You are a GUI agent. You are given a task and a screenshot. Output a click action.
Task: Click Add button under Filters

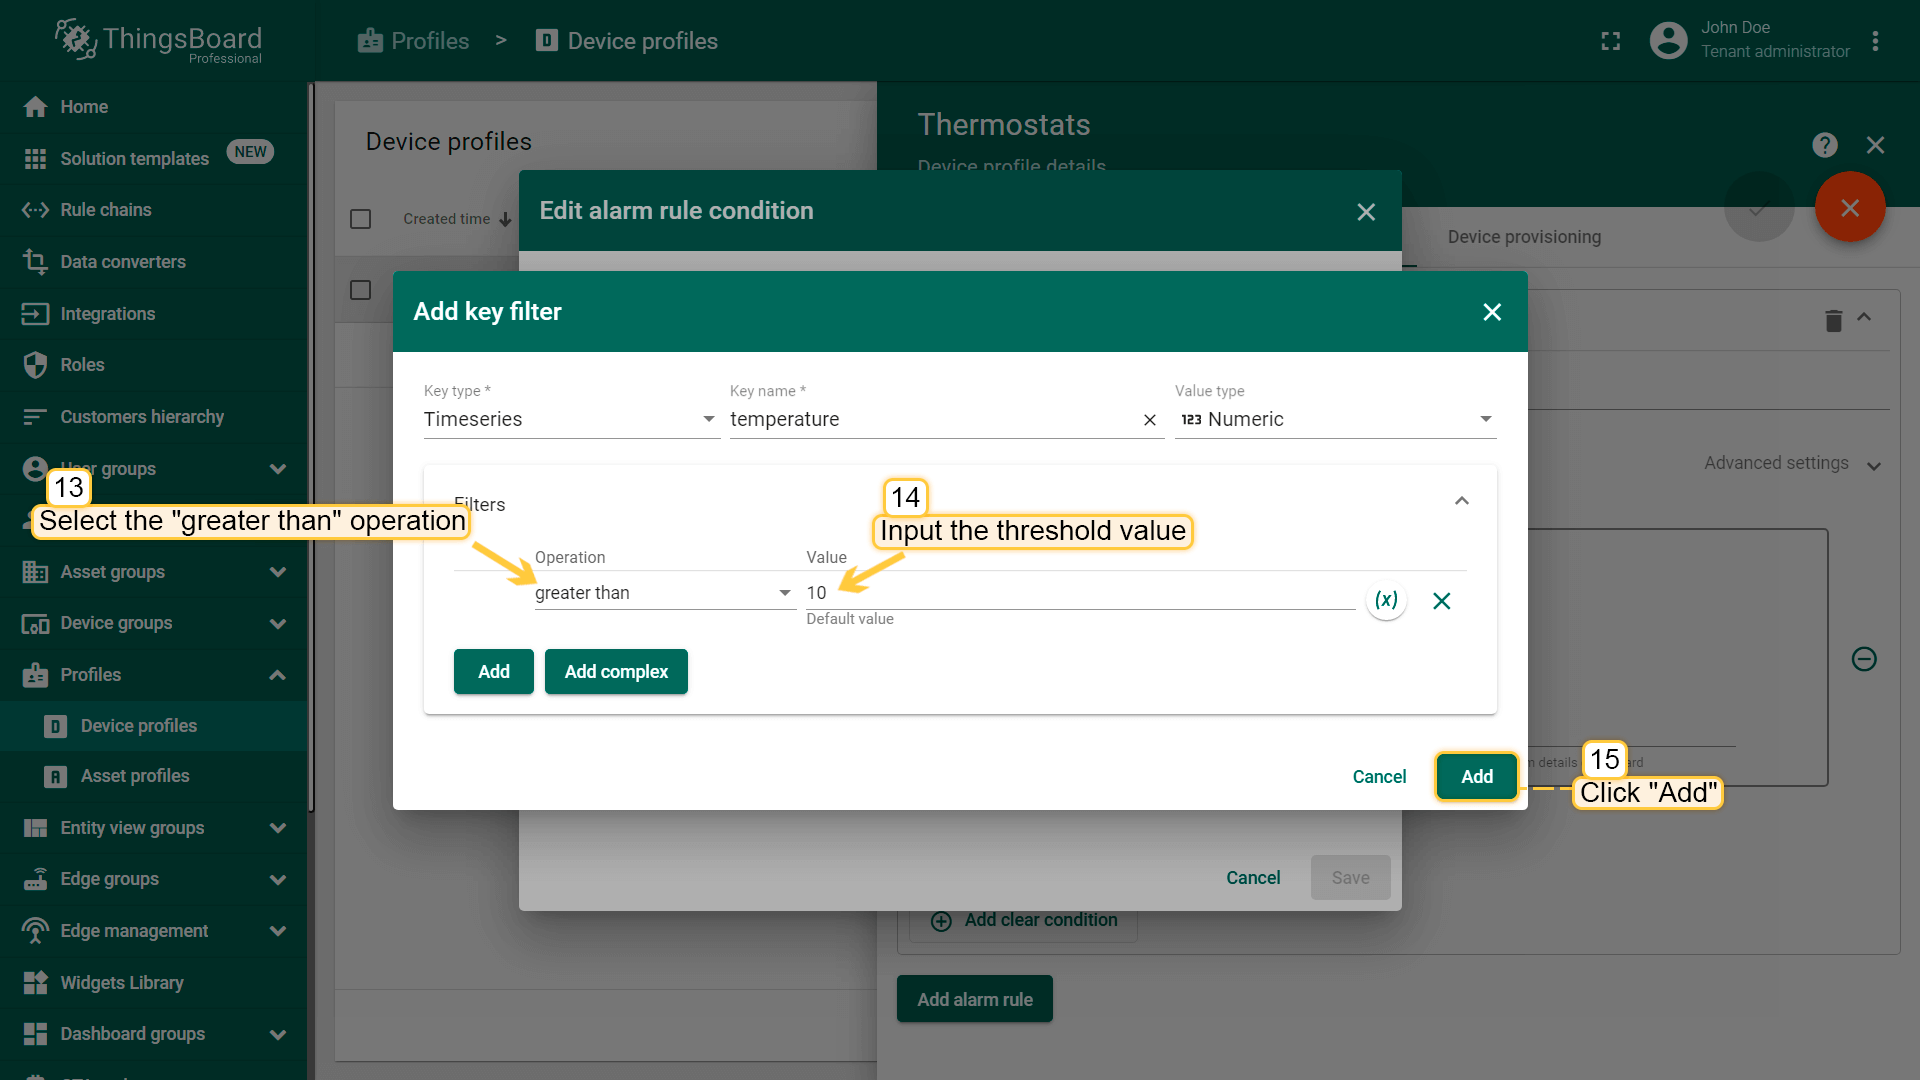click(x=494, y=672)
